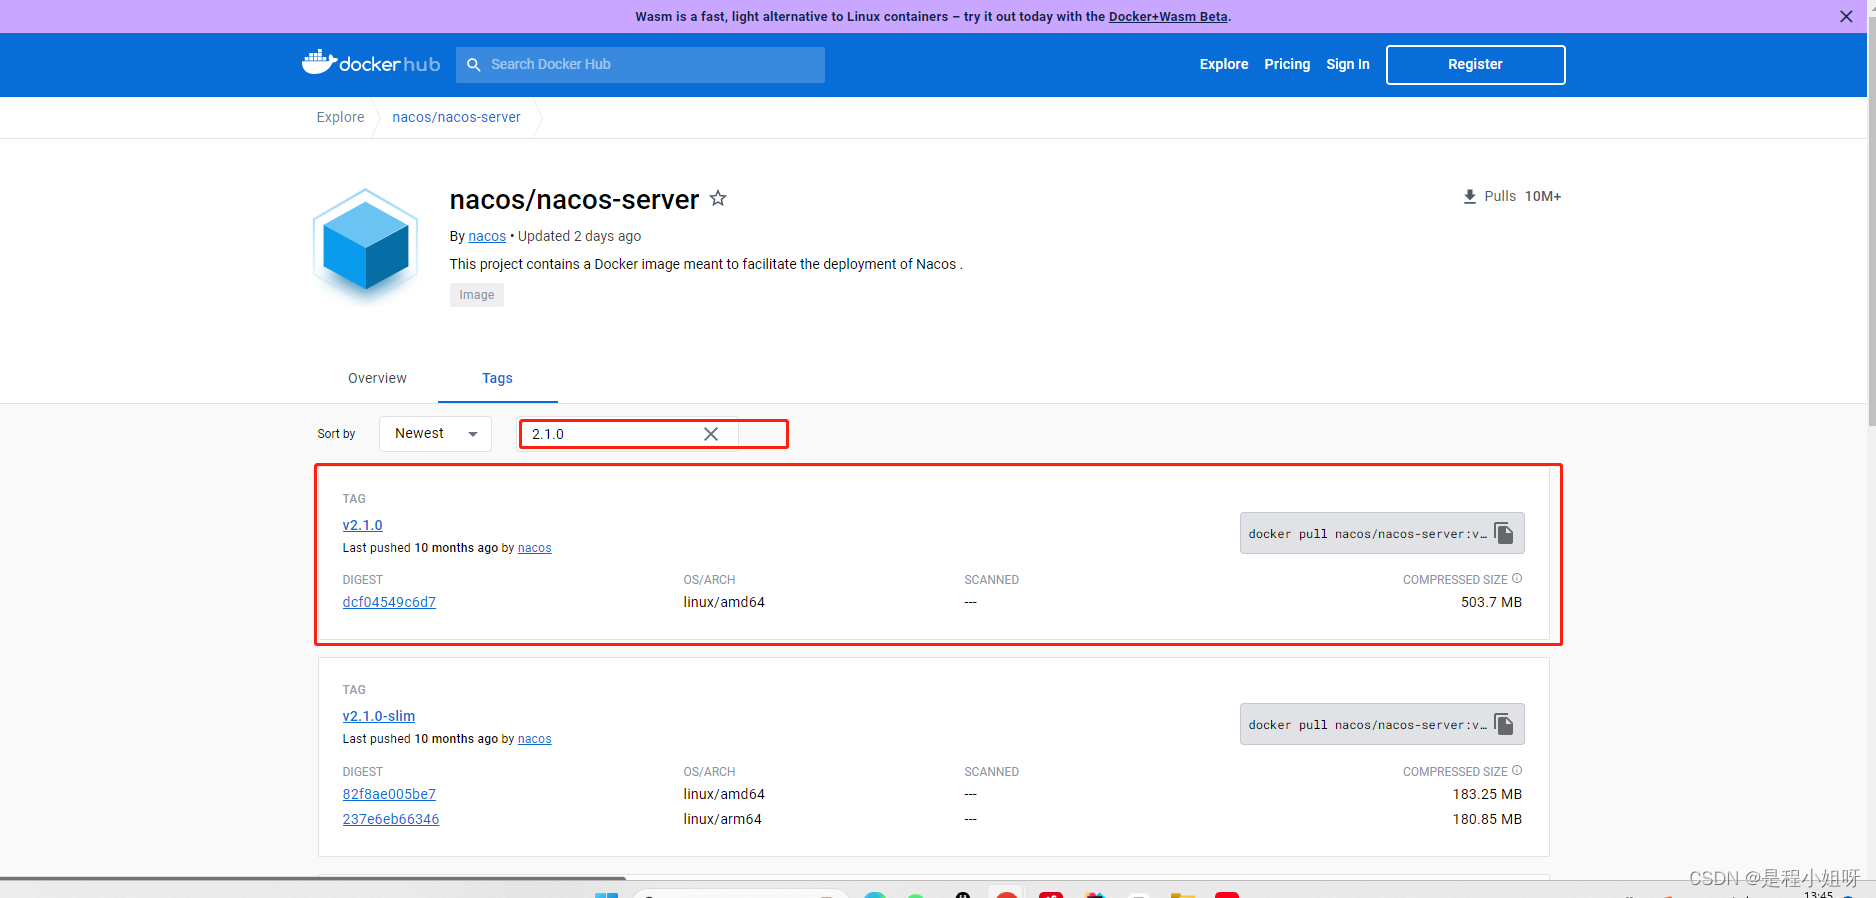Click the nacos cube repository image
Screen dimensions: 1876x898
pos(365,245)
